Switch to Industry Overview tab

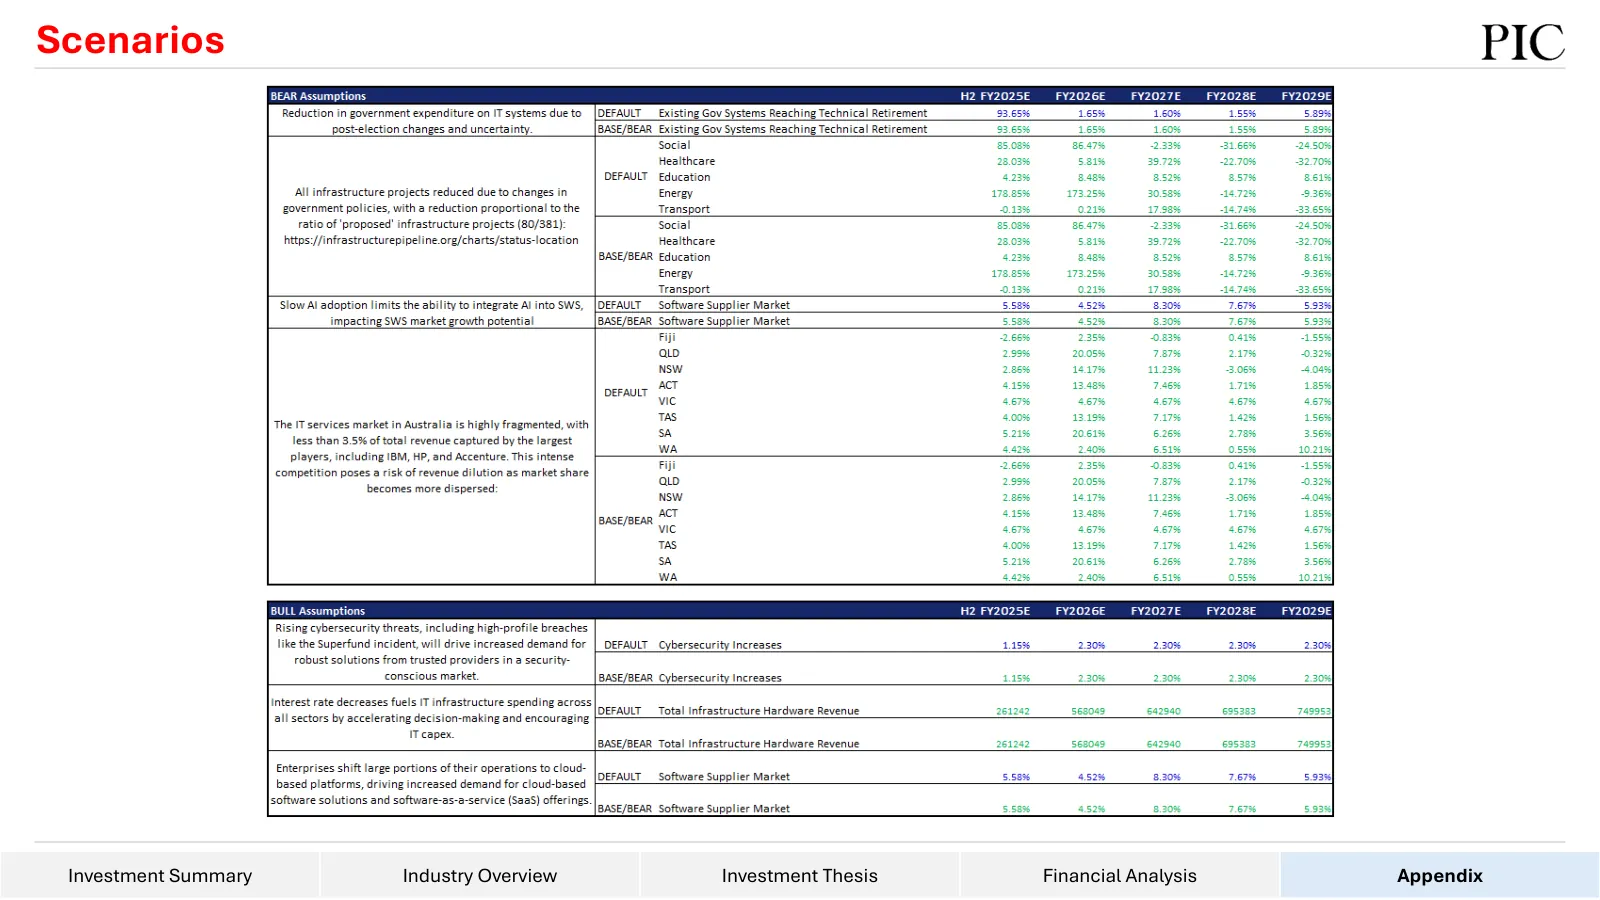point(480,875)
